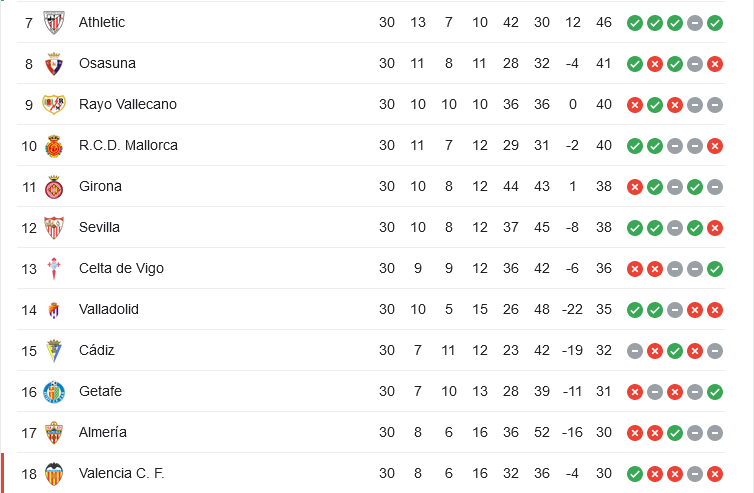Image resolution: width=754 pixels, height=493 pixels.
Task: Click the Almería club crest icon
Action: point(54,432)
